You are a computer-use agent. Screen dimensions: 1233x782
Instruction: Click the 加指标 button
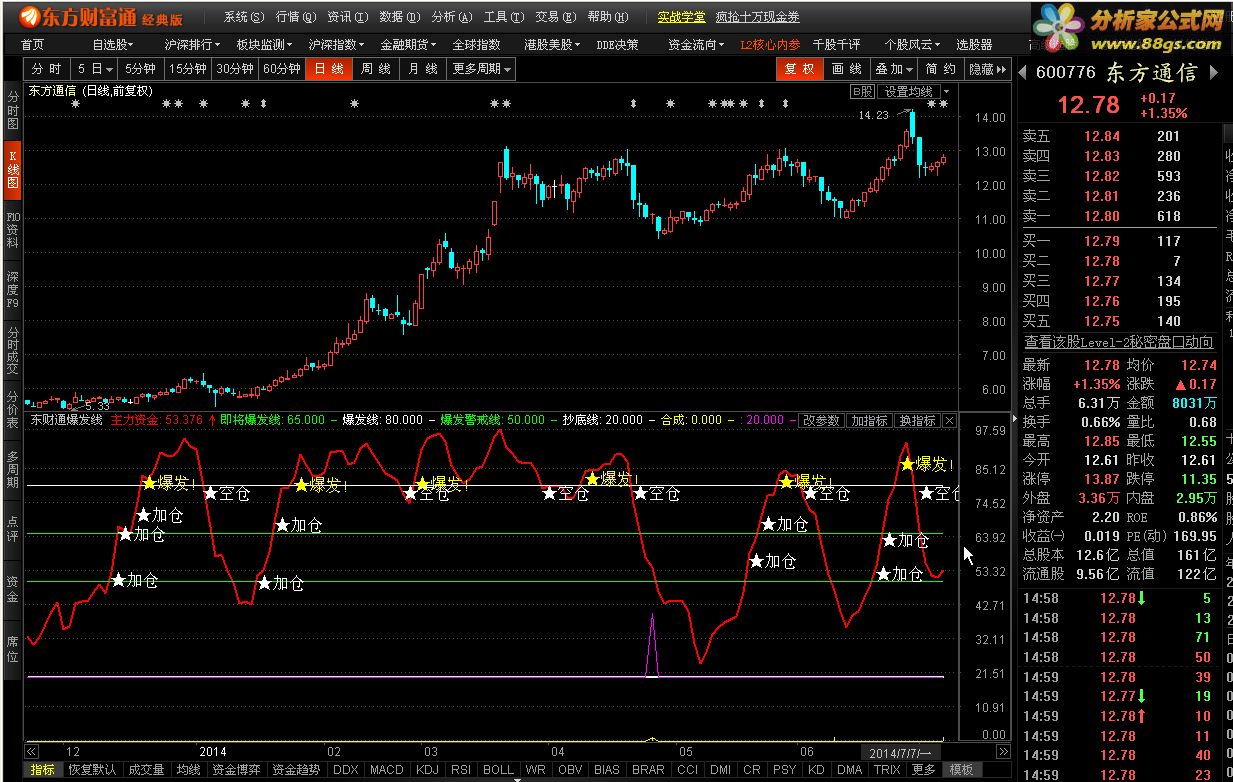[x=869, y=421]
